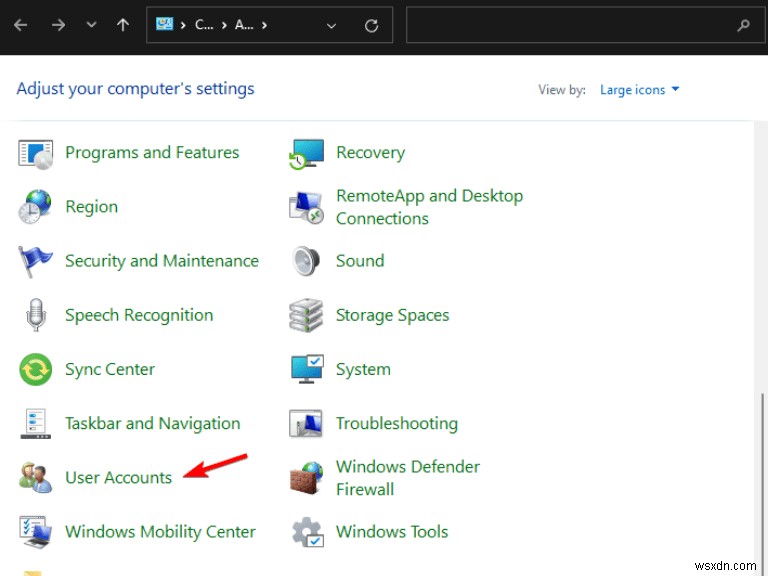Click the Programs and Features icon
768x576 pixels.
coord(35,154)
